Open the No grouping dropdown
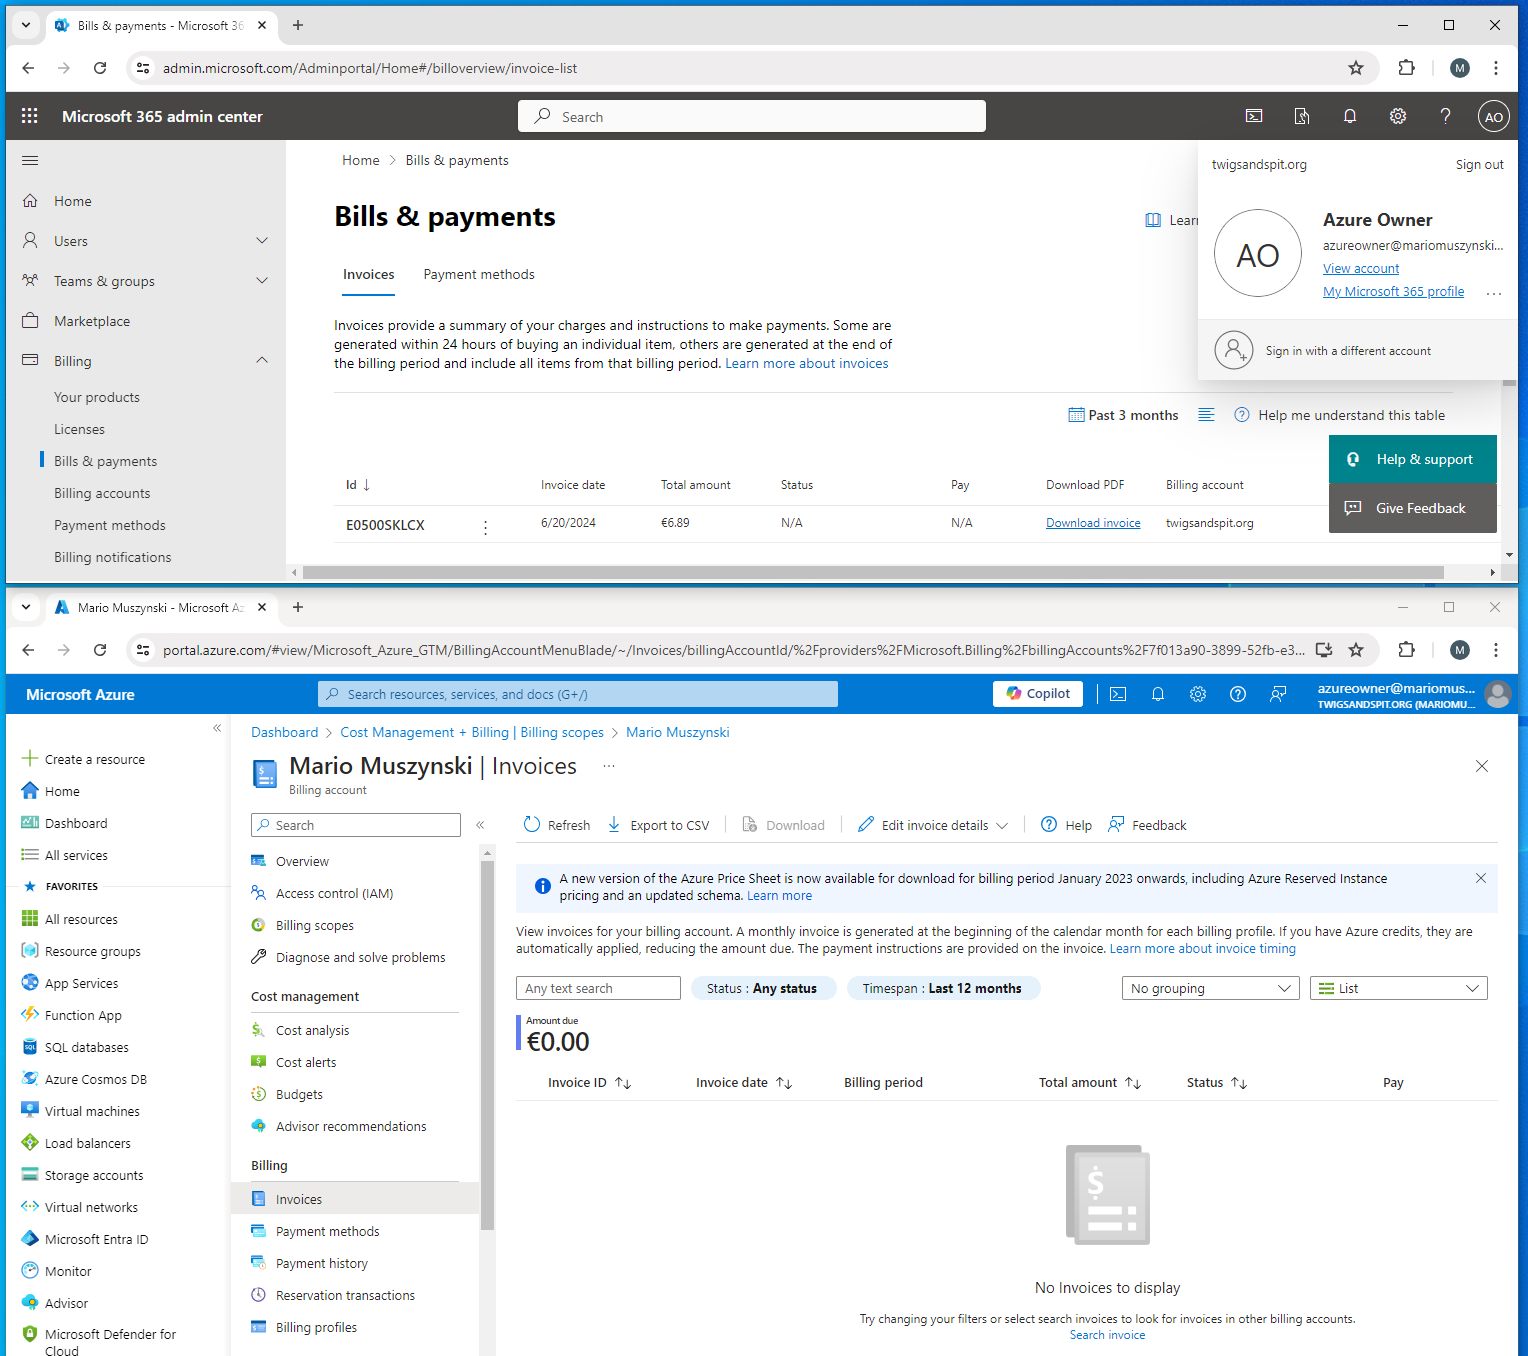The height and width of the screenshot is (1356, 1528). click(1210, 988)
